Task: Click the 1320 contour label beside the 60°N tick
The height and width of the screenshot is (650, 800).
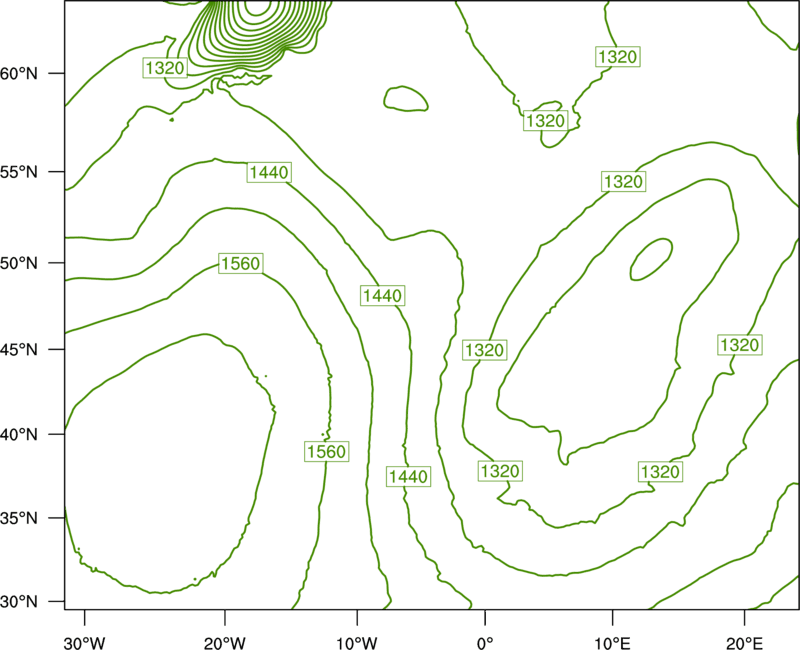Action: point(165,67)
